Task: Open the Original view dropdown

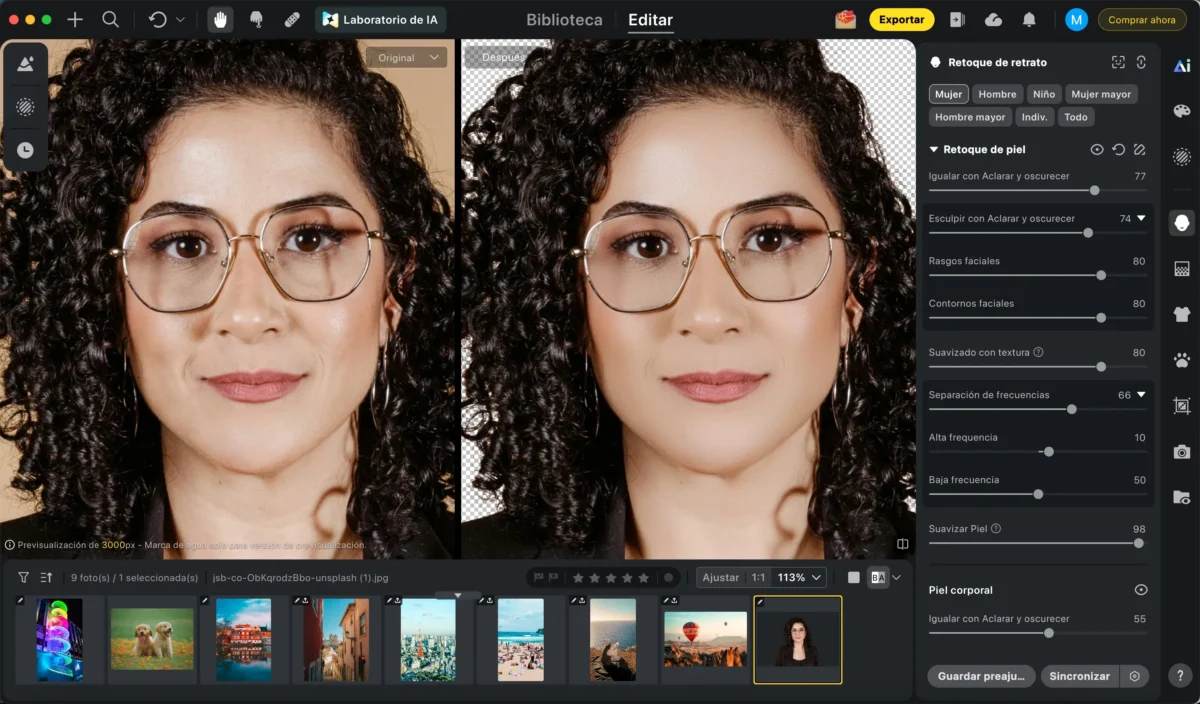Action: 406,58
